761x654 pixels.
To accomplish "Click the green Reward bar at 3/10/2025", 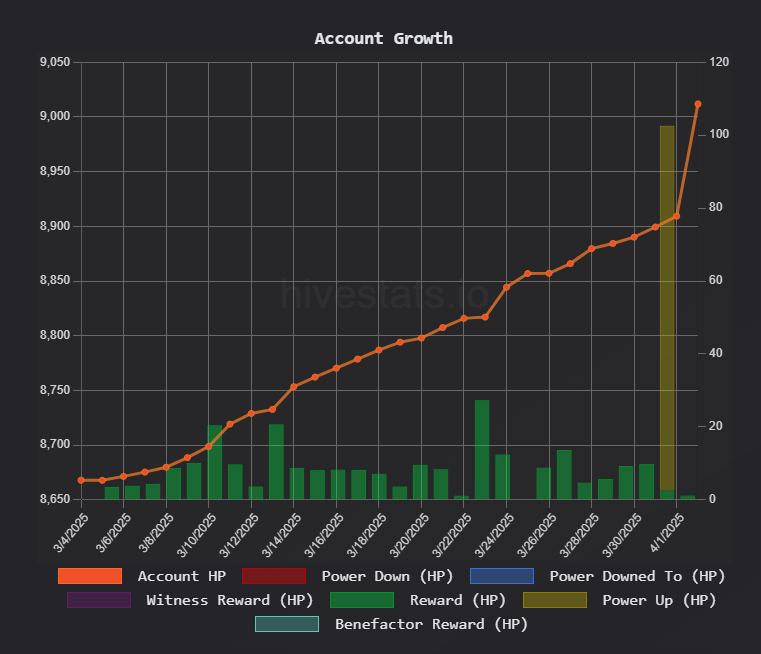I will coord(215,462).
